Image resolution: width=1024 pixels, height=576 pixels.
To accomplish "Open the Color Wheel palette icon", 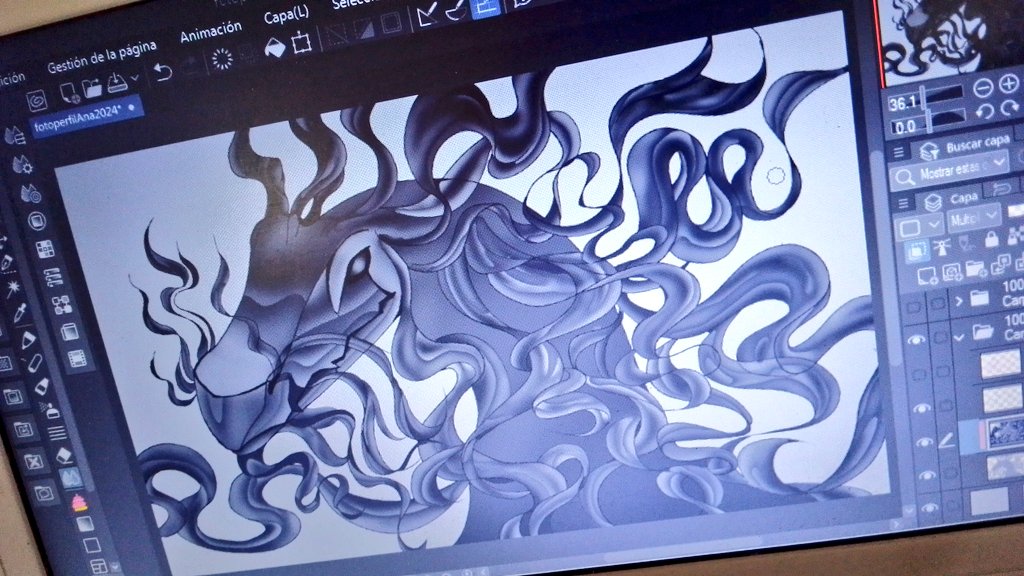I will click(x=37, y=221).
